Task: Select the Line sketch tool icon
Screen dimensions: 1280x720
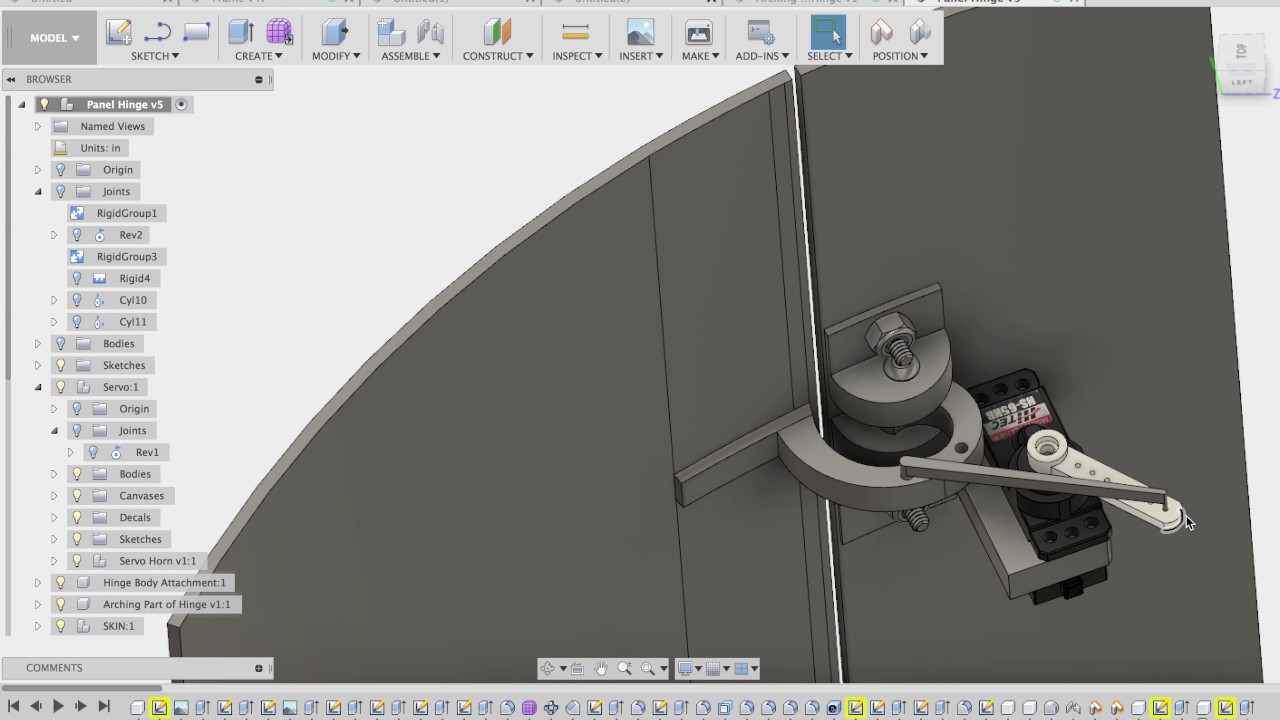Action: click(x=158, y=32)
